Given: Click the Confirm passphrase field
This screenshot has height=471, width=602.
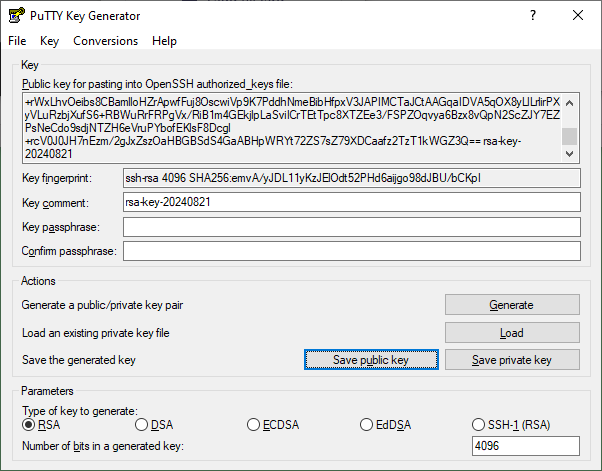Looking at the screenshot, I should [x=352, y=251].
